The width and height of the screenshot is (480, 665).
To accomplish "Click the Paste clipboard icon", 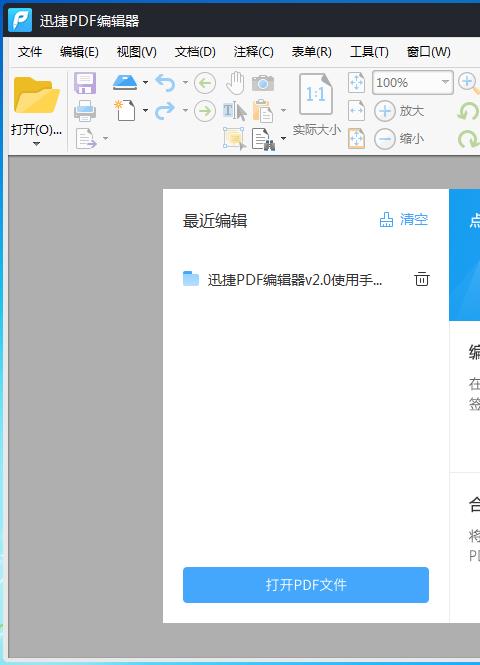I will (263, 110).
